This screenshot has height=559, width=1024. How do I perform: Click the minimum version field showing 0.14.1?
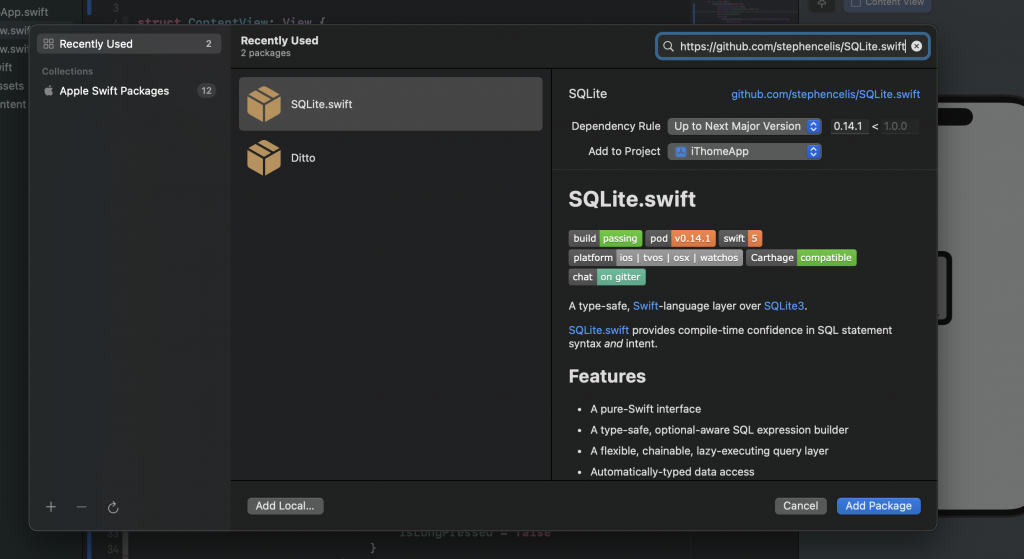click(x=848, y=126)
